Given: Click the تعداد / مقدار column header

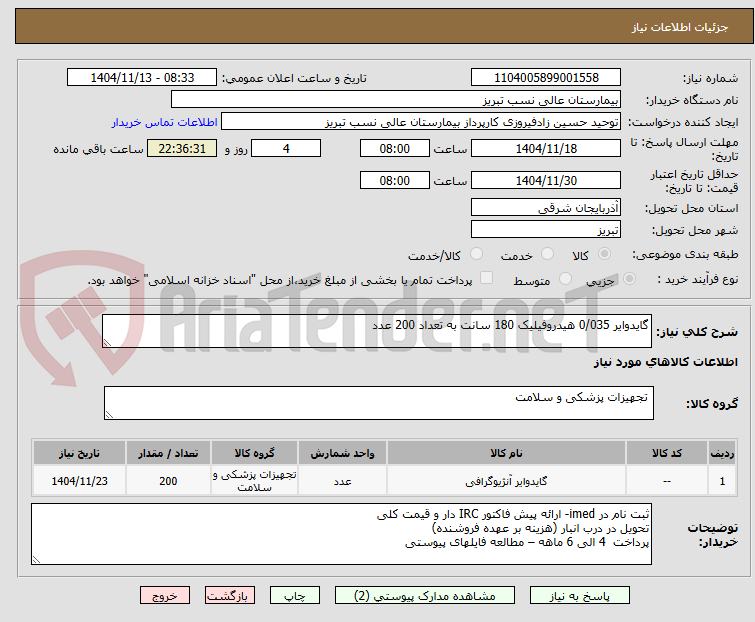Looking at the screenshot, I should tap(168, 453).
